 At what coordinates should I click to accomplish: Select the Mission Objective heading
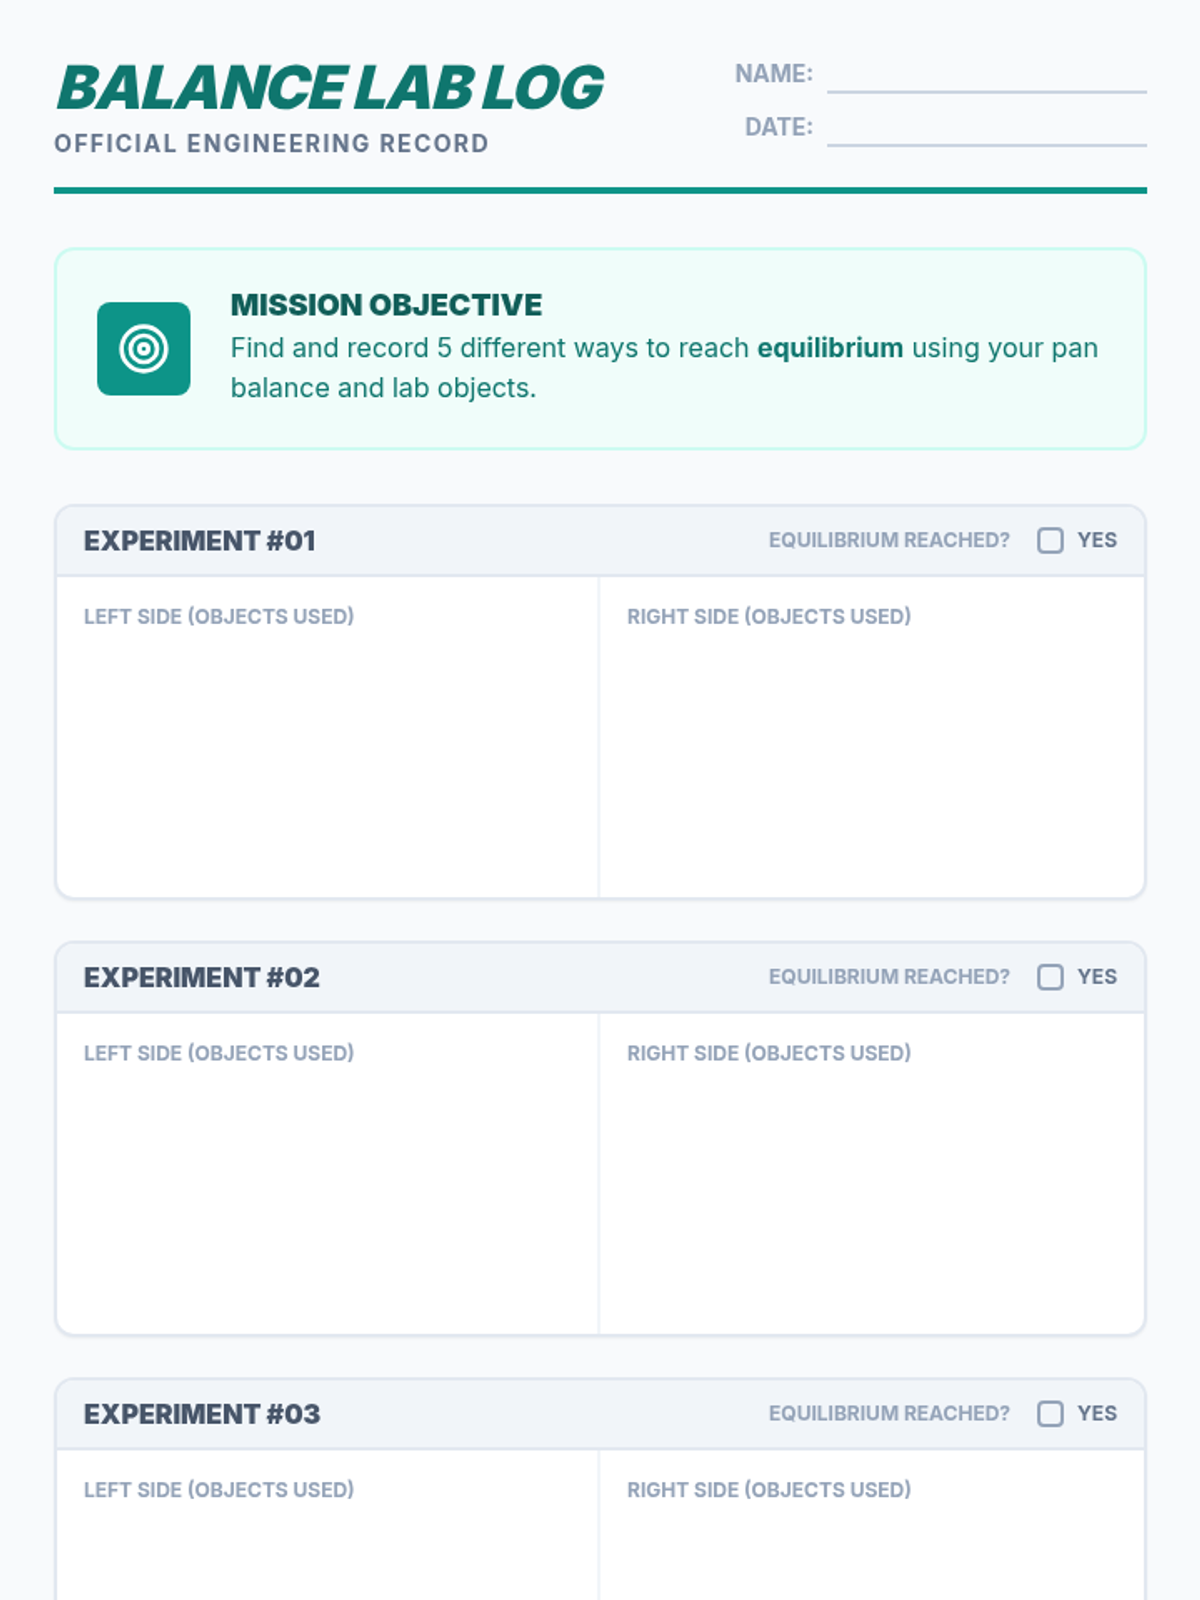coord(386,305)
